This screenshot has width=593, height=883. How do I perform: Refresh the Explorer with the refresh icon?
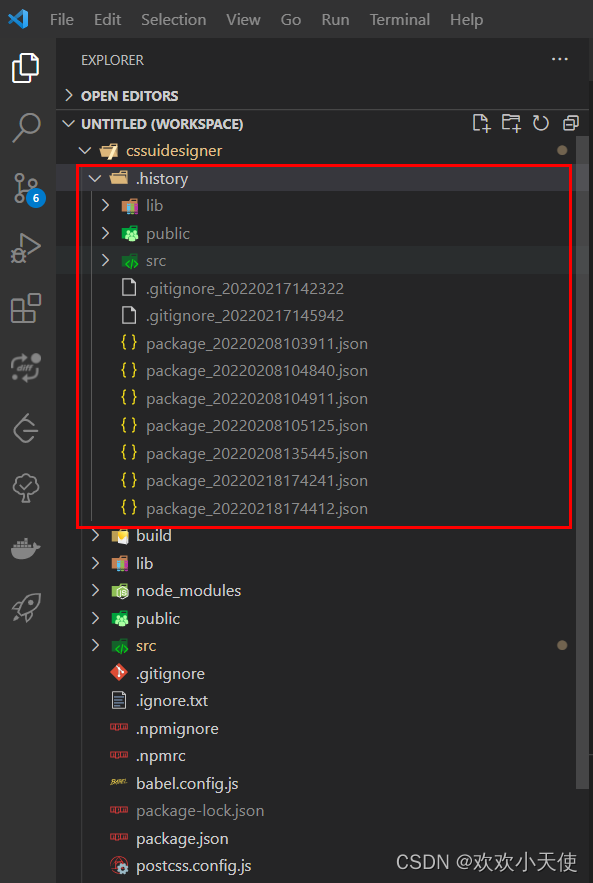point(541,123)
